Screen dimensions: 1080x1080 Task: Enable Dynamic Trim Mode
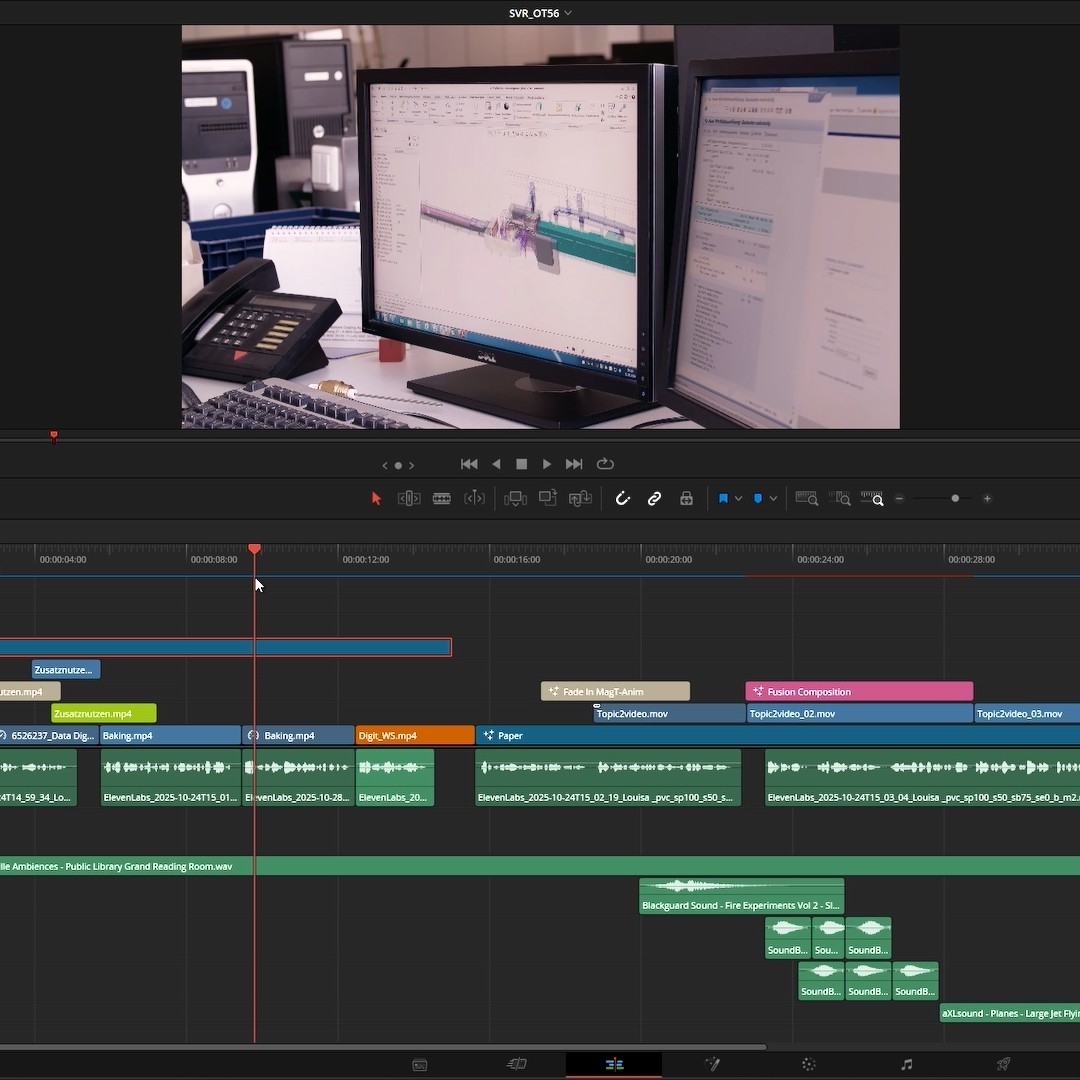(x=475, y=498)
